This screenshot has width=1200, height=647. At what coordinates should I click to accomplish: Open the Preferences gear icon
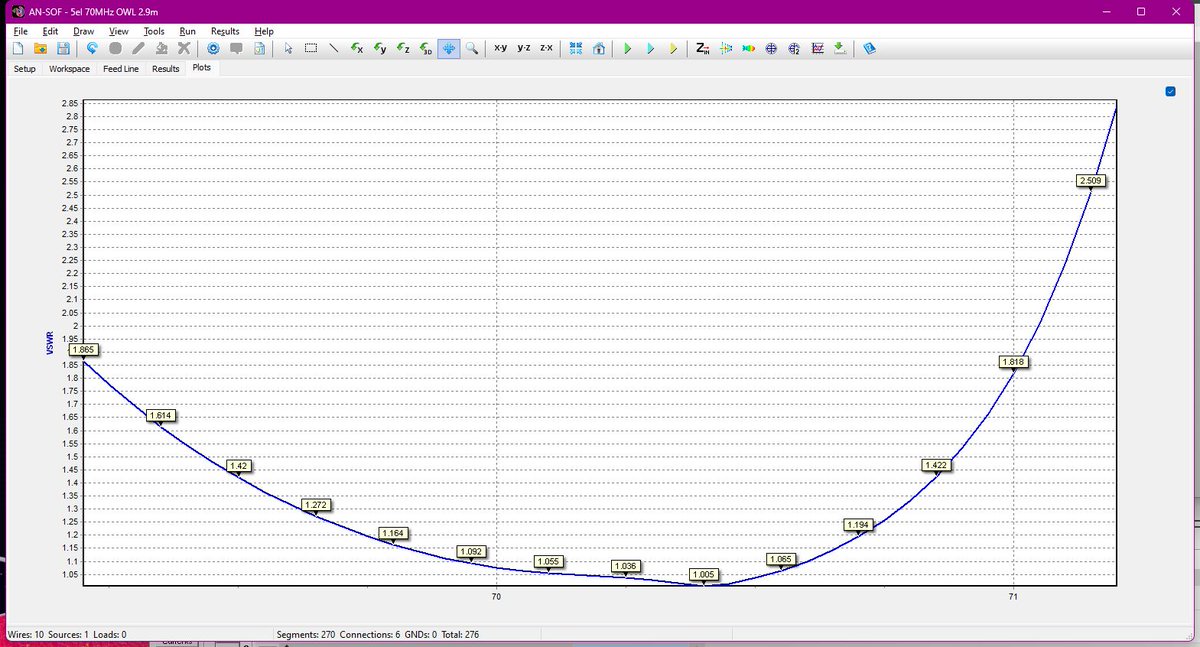pyautogui.click(x=212, y=47)
